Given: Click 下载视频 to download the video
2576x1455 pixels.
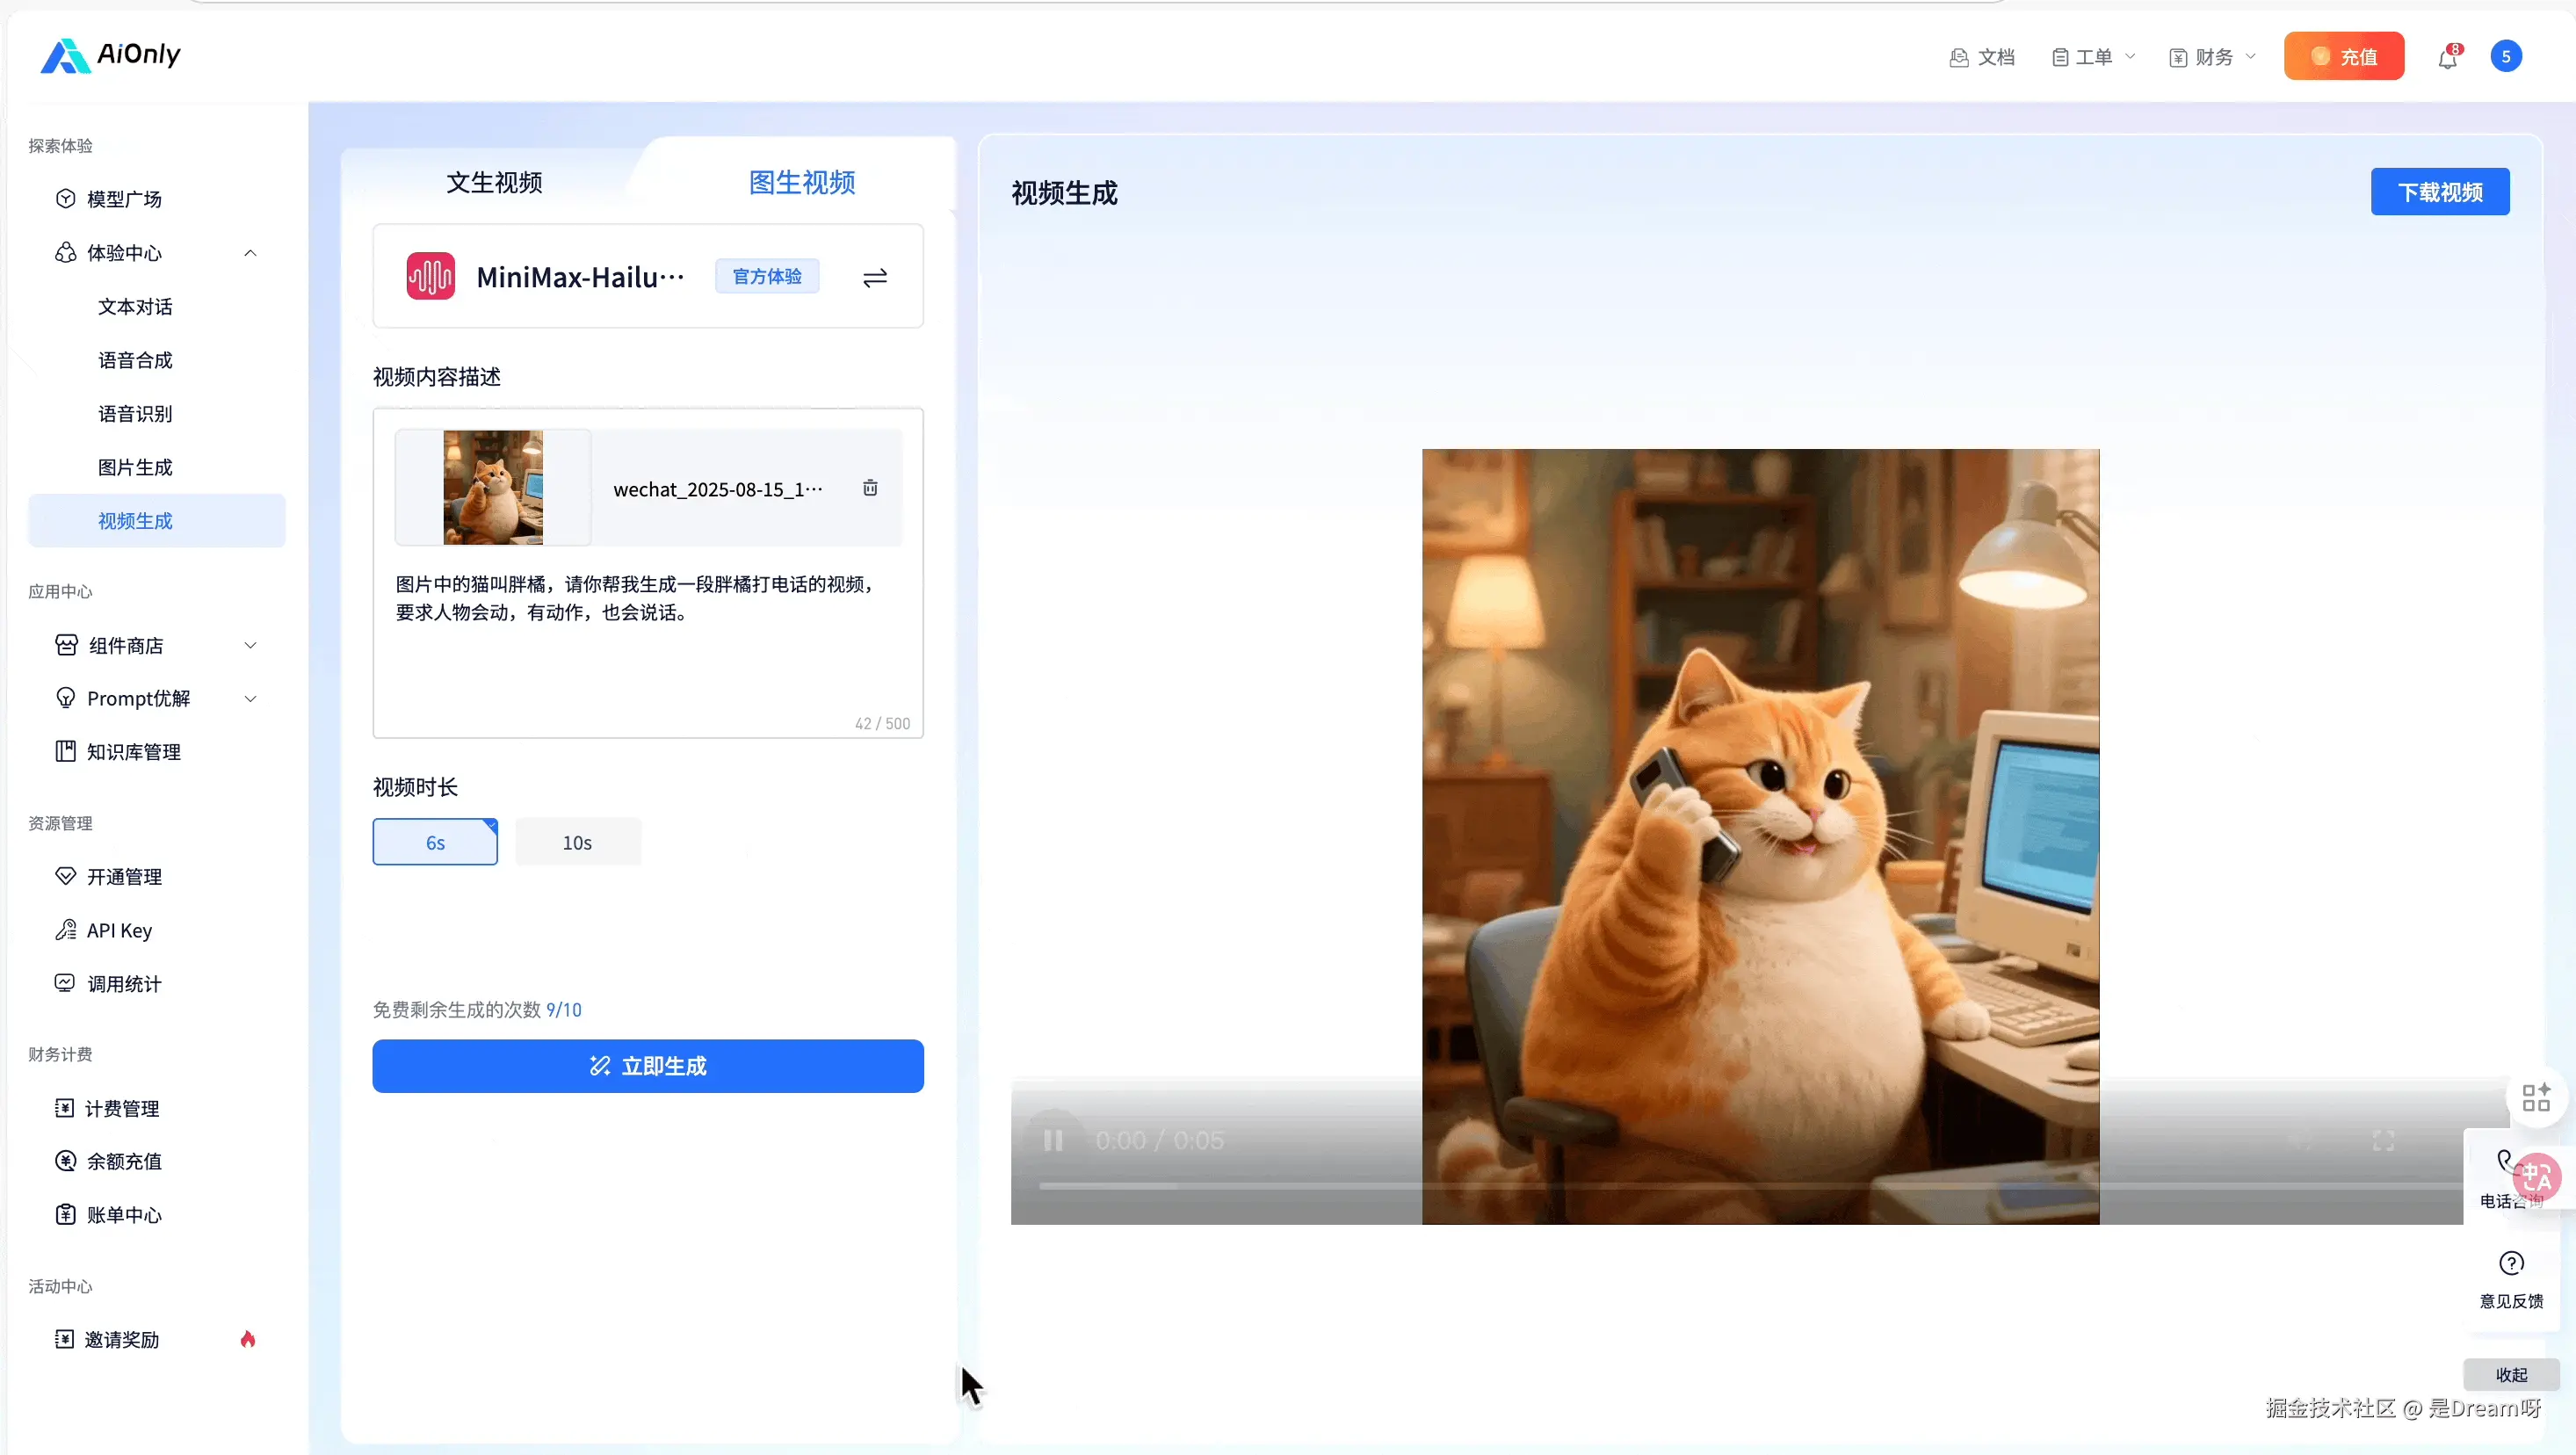Looking at the screenshot, I should point(2440,191).
